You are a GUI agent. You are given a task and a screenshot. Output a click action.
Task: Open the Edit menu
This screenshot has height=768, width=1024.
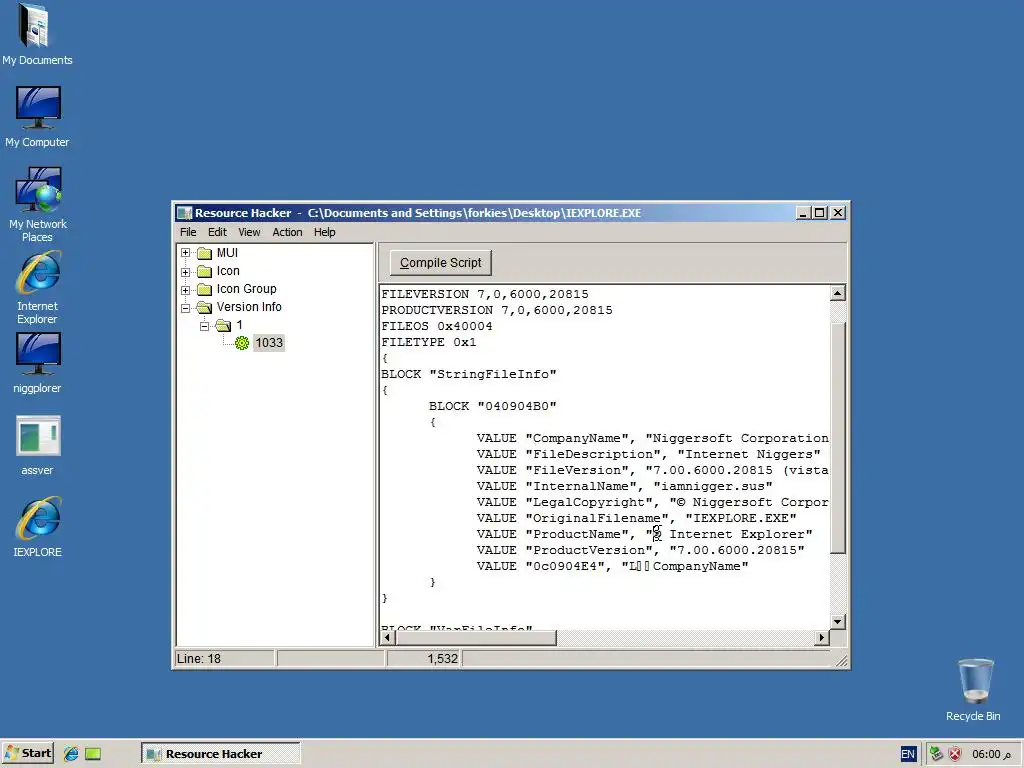tap(217, 232)
